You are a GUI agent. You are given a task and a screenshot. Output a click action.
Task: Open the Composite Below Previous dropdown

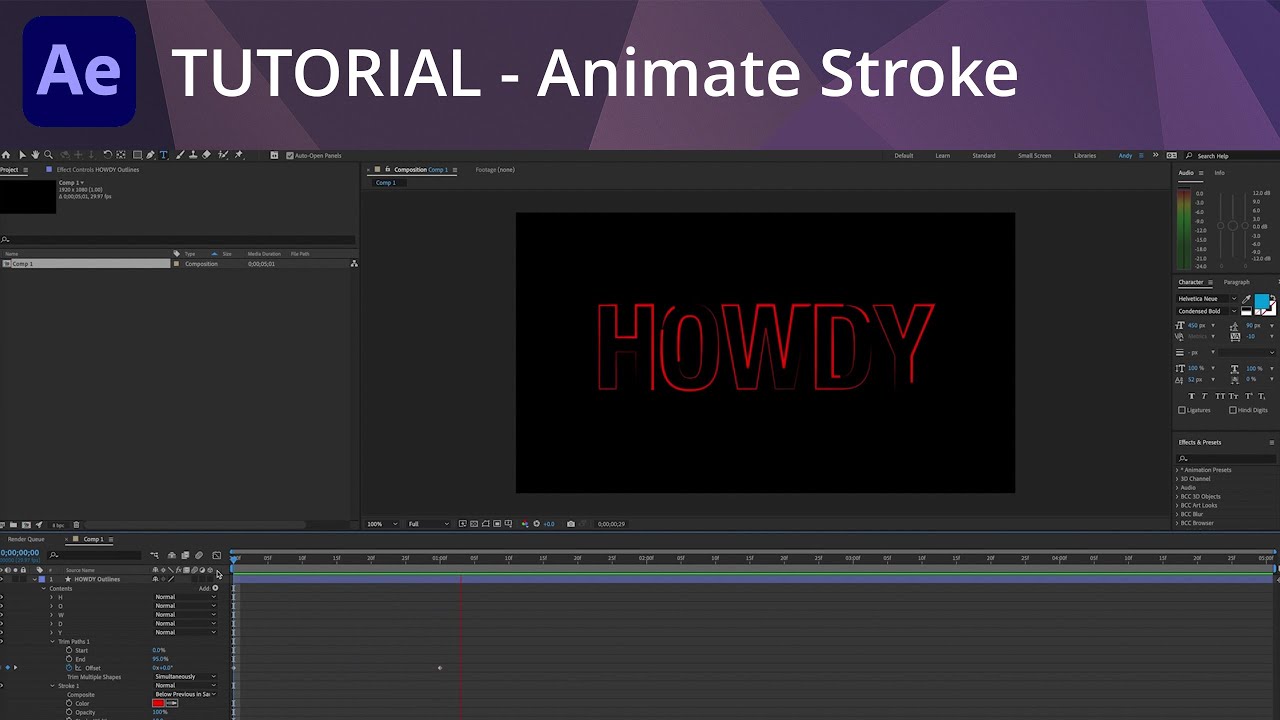tap(185, 694)
